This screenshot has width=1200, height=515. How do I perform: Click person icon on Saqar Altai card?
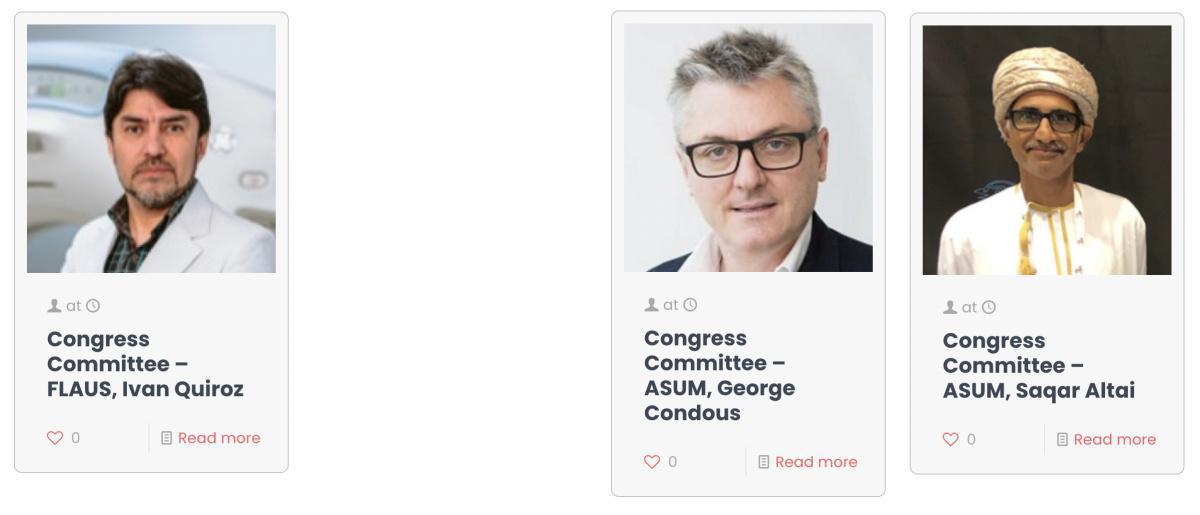click(x=950, y=307)
